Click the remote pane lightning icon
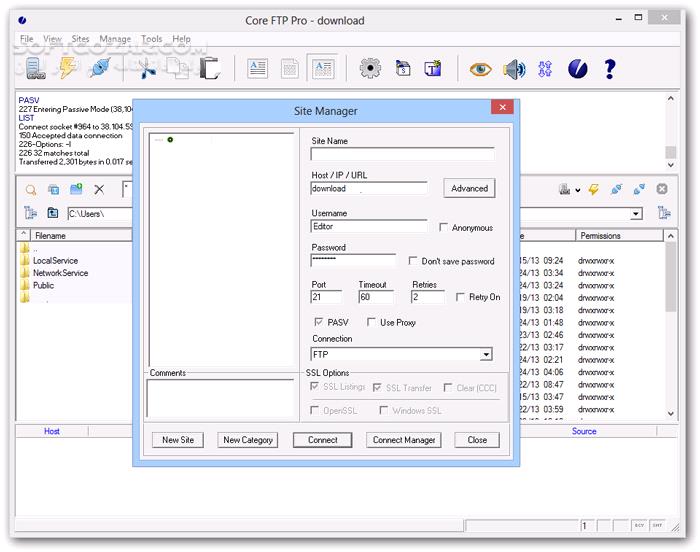 point(593,189)
